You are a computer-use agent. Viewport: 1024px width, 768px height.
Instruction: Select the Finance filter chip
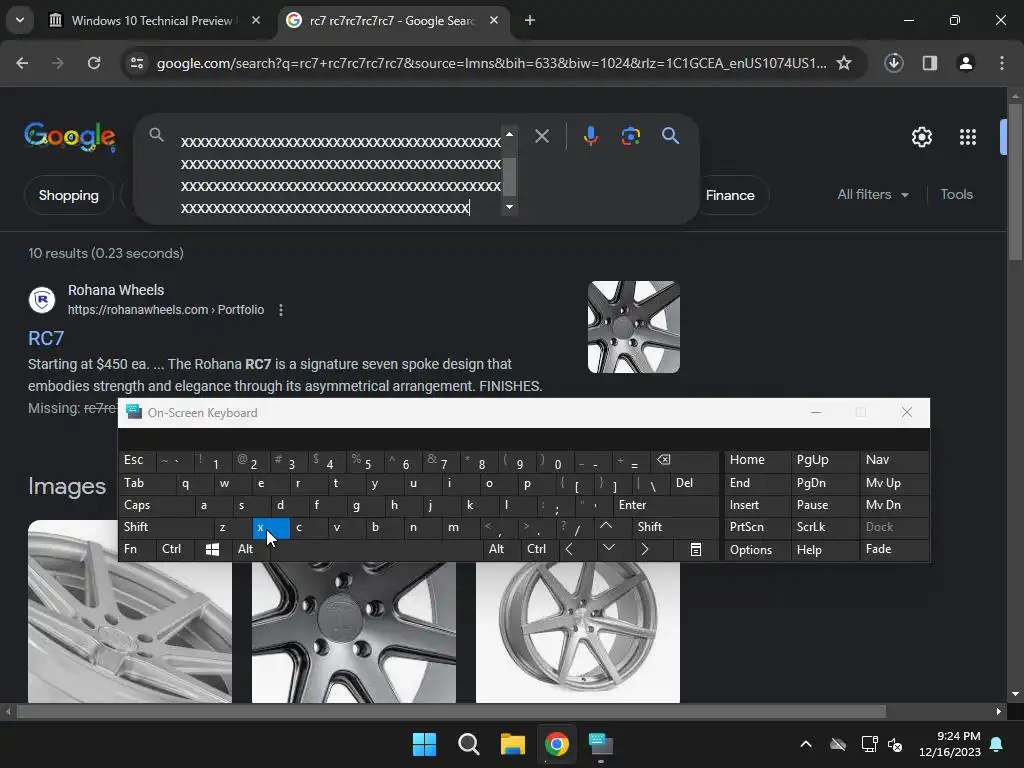click(x=730, y=195)
